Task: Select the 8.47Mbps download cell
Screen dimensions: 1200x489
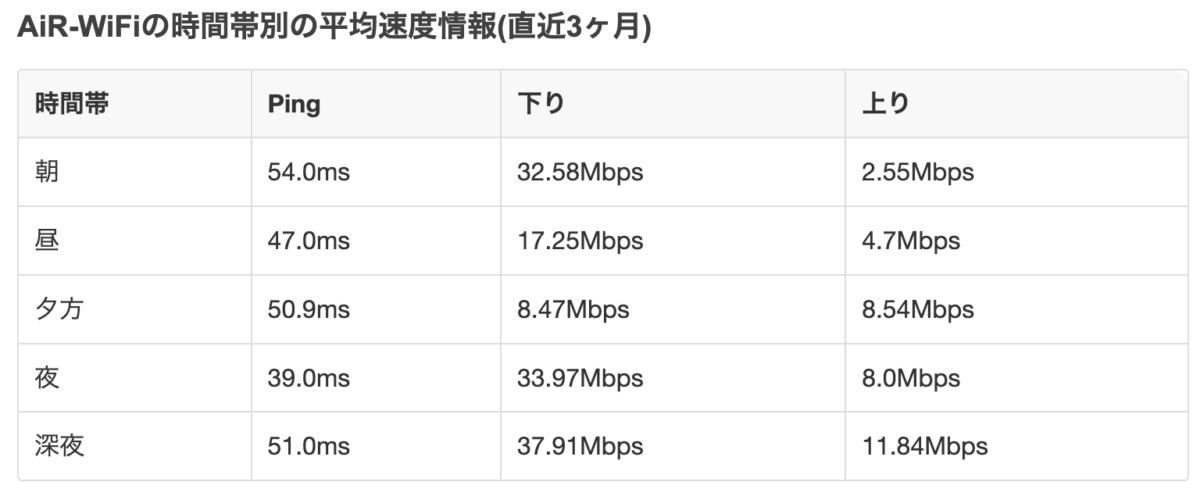Action: (573, 310)
